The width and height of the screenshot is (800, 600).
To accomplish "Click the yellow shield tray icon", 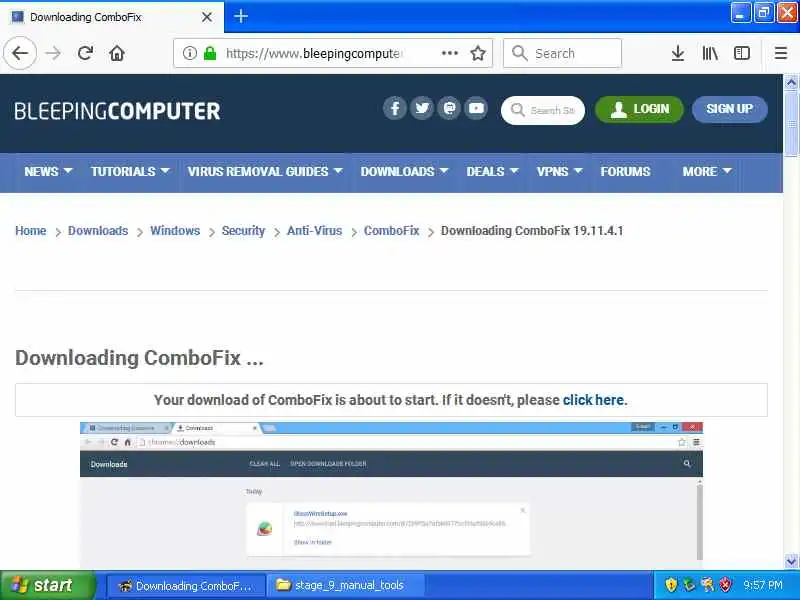I will click(x=670, y=585).
